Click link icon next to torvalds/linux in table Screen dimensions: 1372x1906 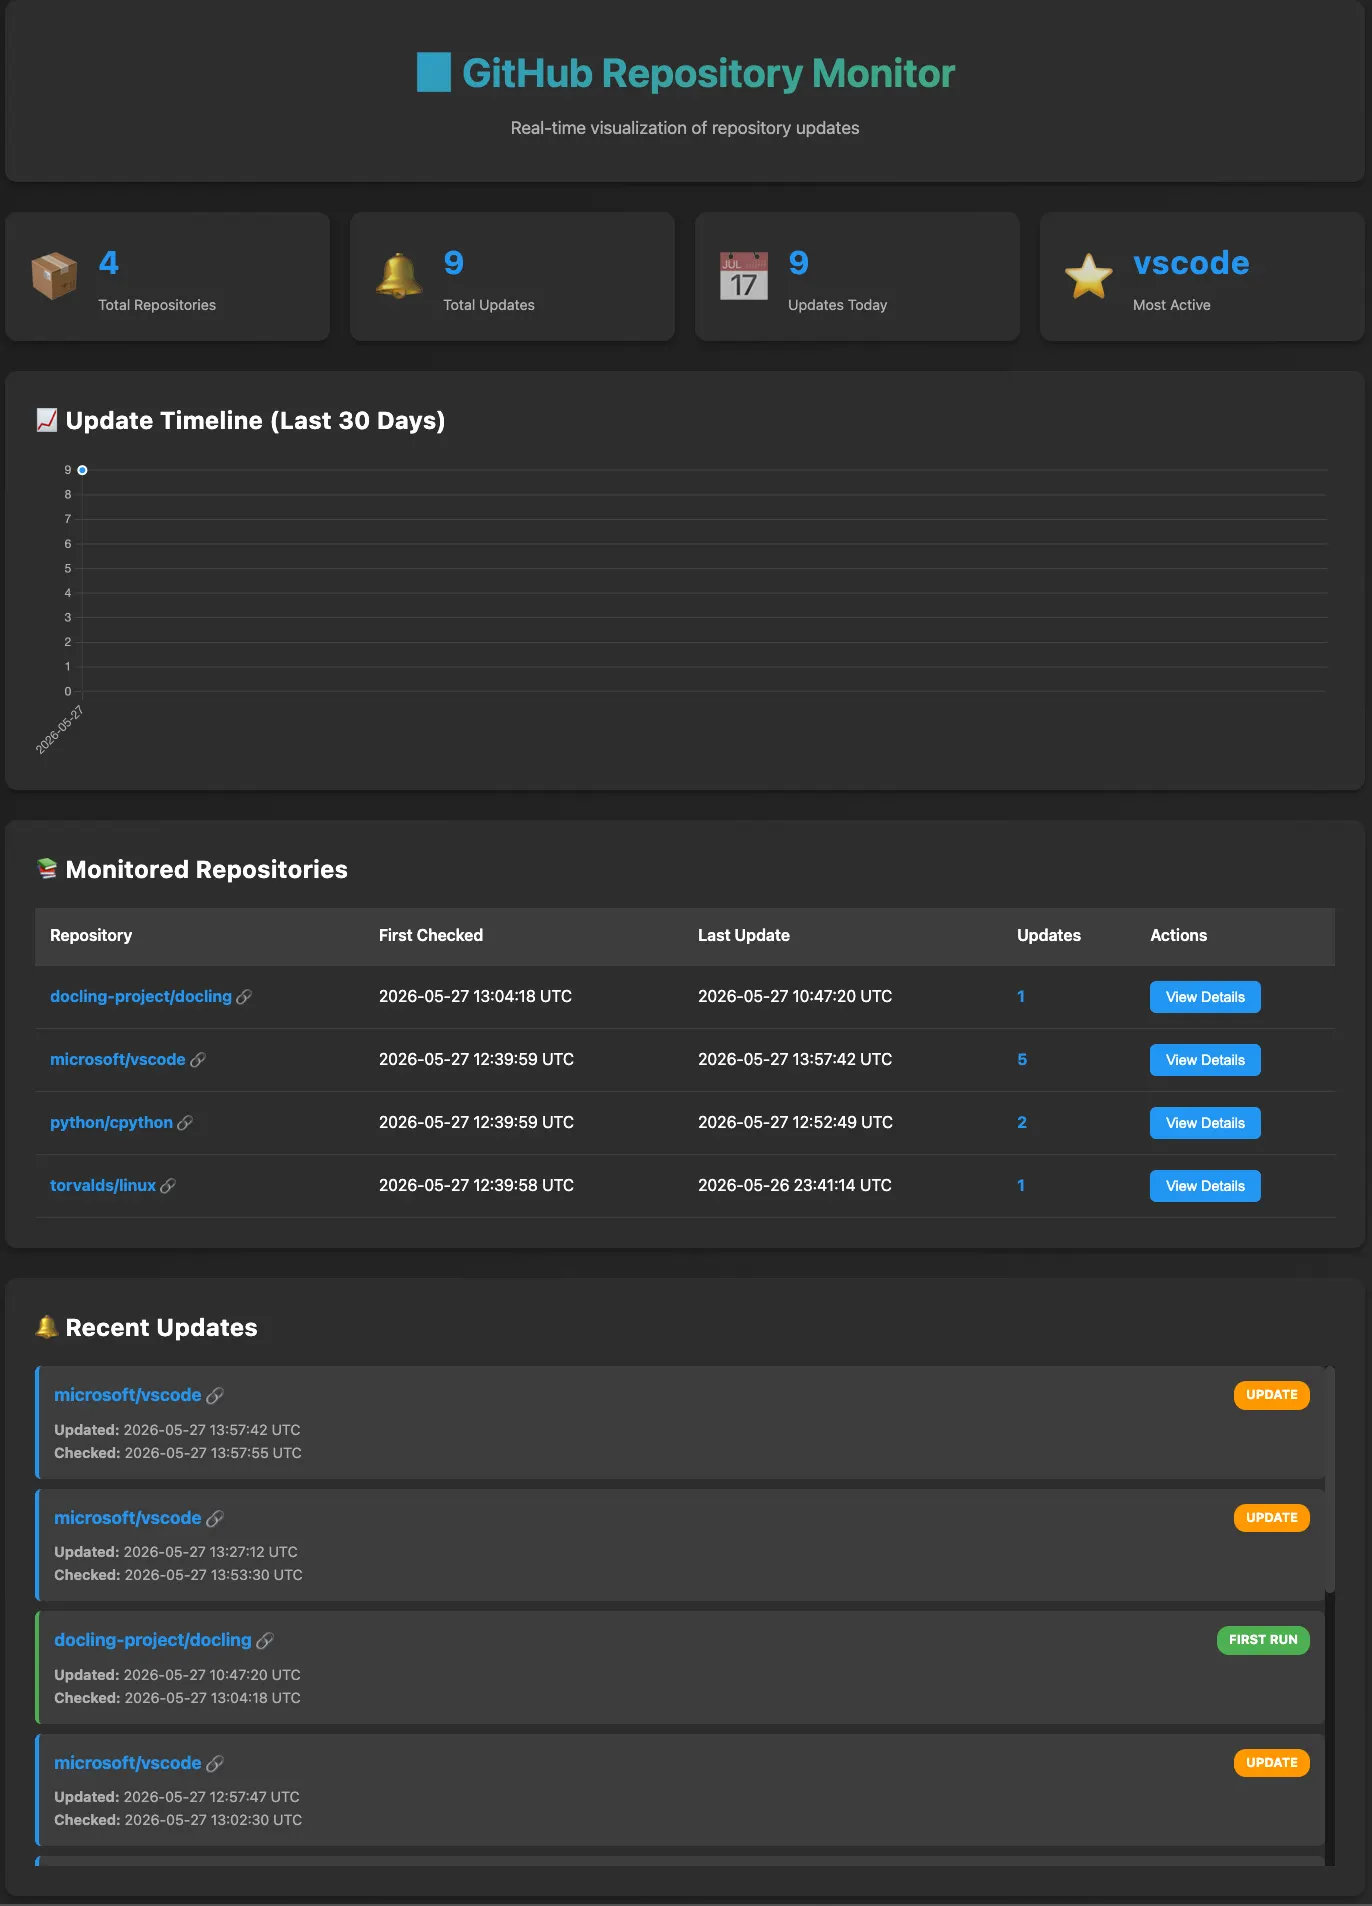pyautogui.click(x=168, y=1186)
